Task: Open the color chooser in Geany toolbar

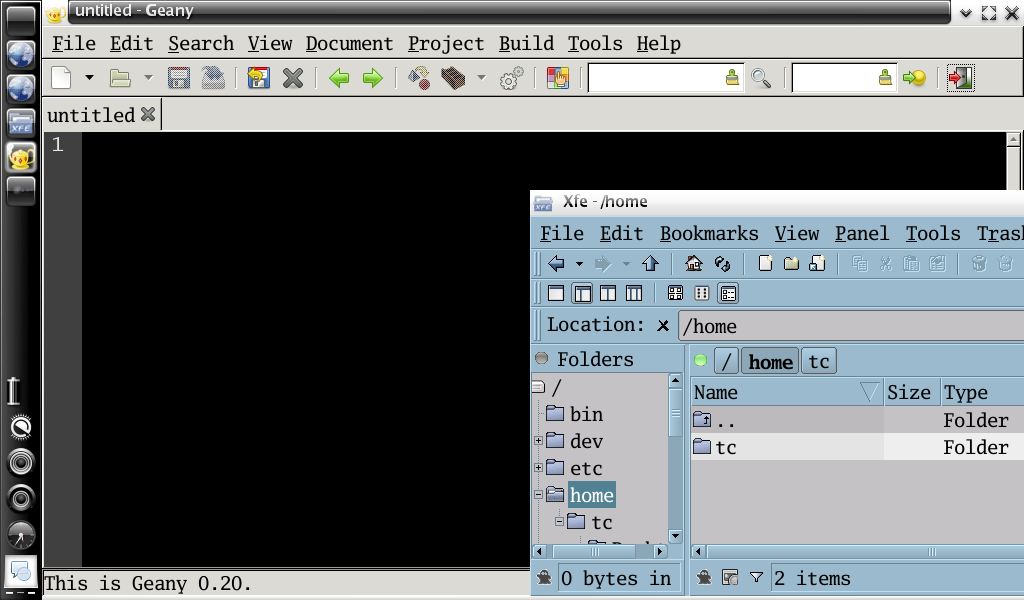Action: click(x=557, y=78)
